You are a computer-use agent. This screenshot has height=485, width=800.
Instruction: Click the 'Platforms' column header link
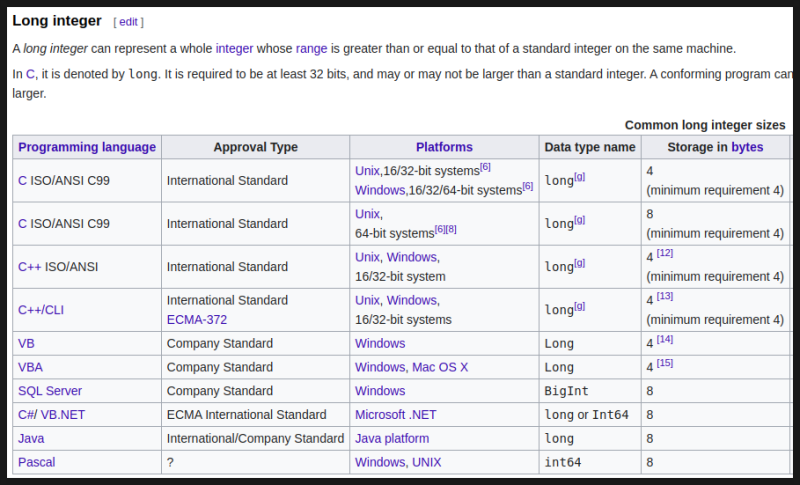[444, 147]
